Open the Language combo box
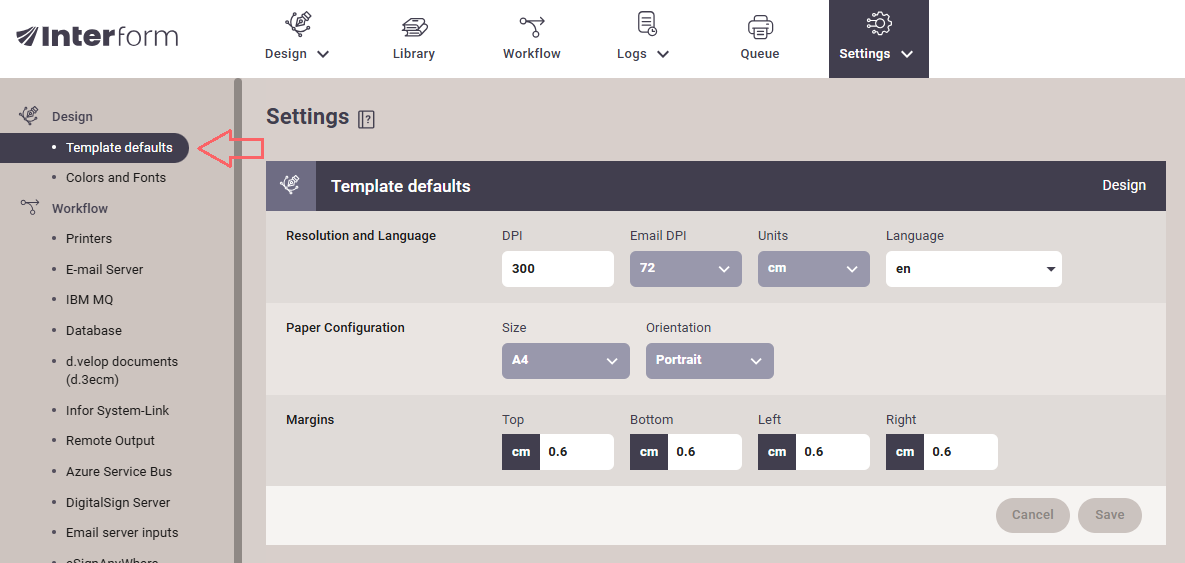The height and width of the screenshot is (563, 1185). click(973, 269)
